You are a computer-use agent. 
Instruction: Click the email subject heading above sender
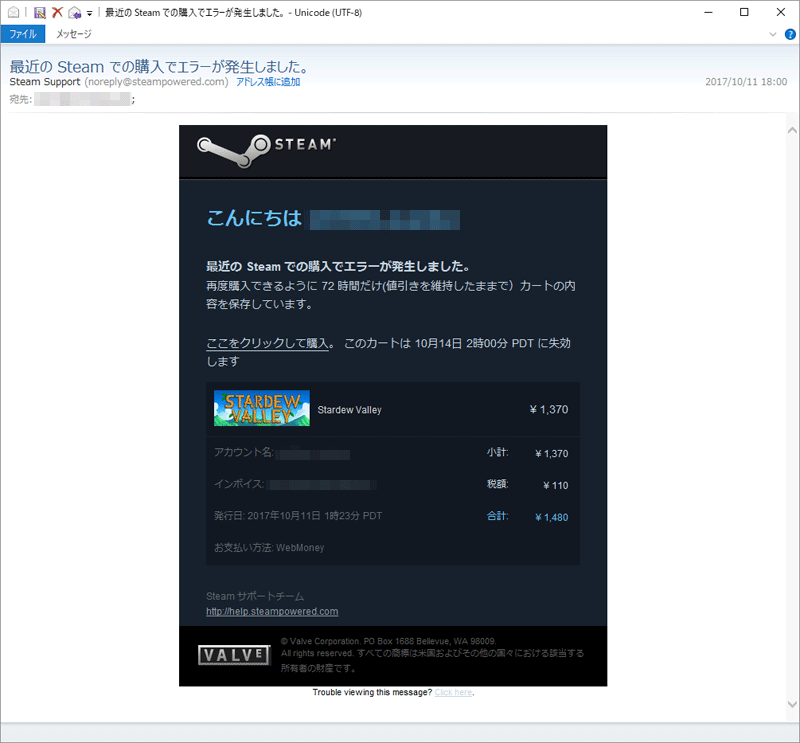159,66
